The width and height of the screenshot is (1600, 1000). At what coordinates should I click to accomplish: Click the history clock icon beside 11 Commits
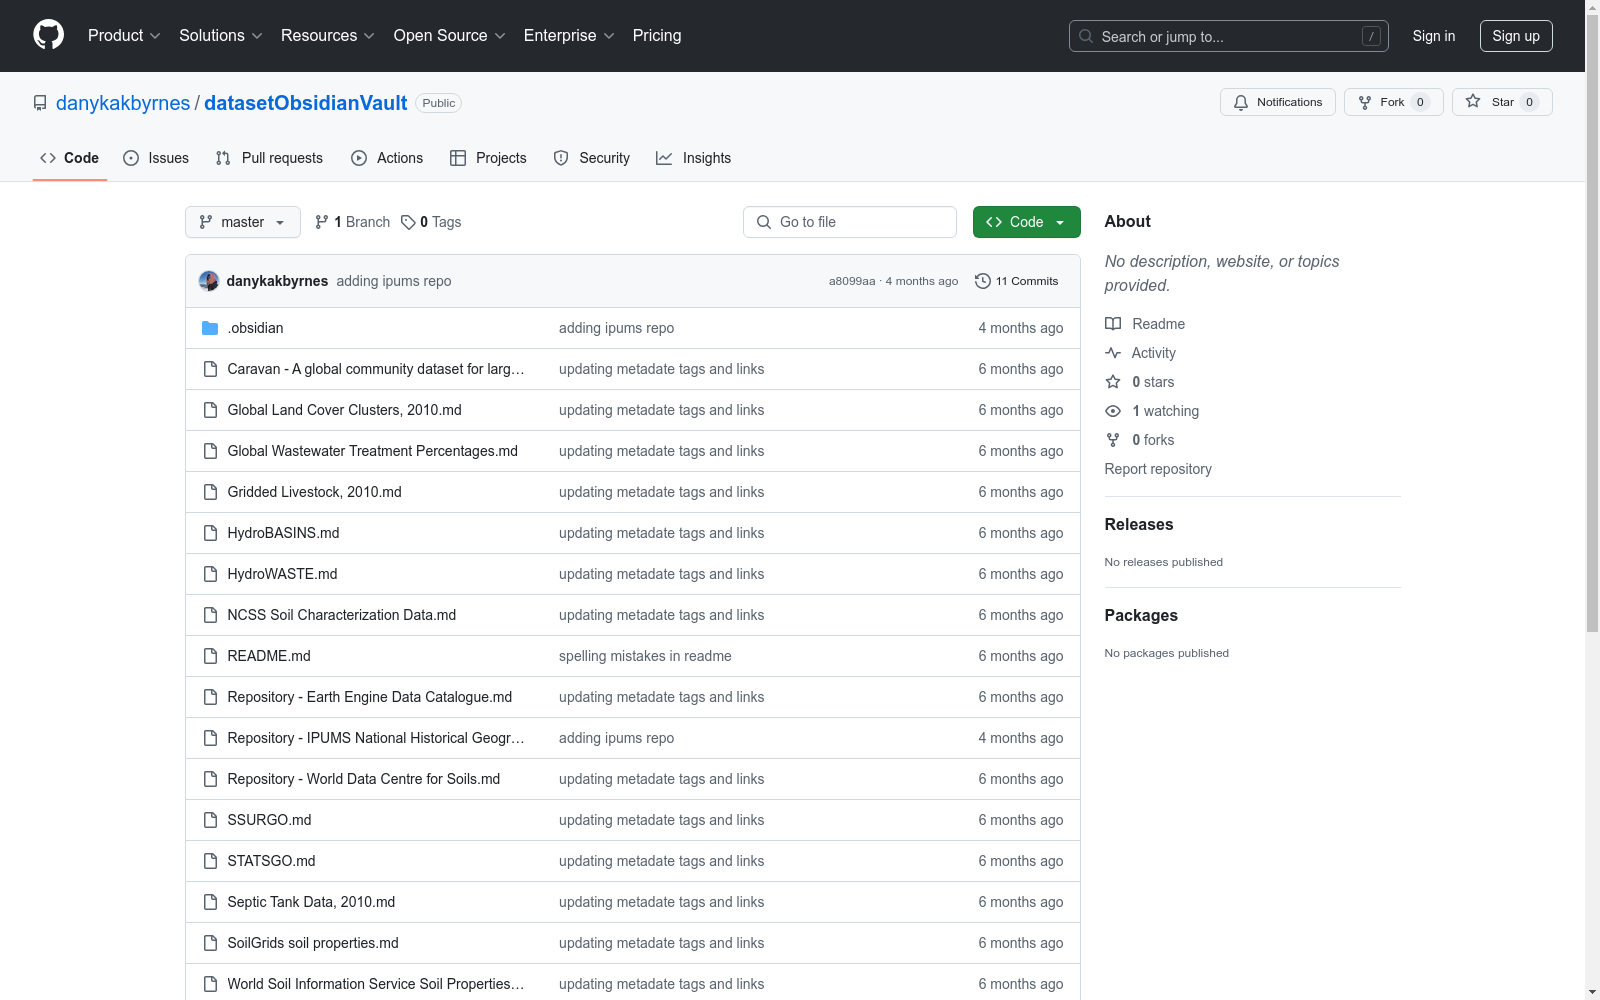pos(983,281)
